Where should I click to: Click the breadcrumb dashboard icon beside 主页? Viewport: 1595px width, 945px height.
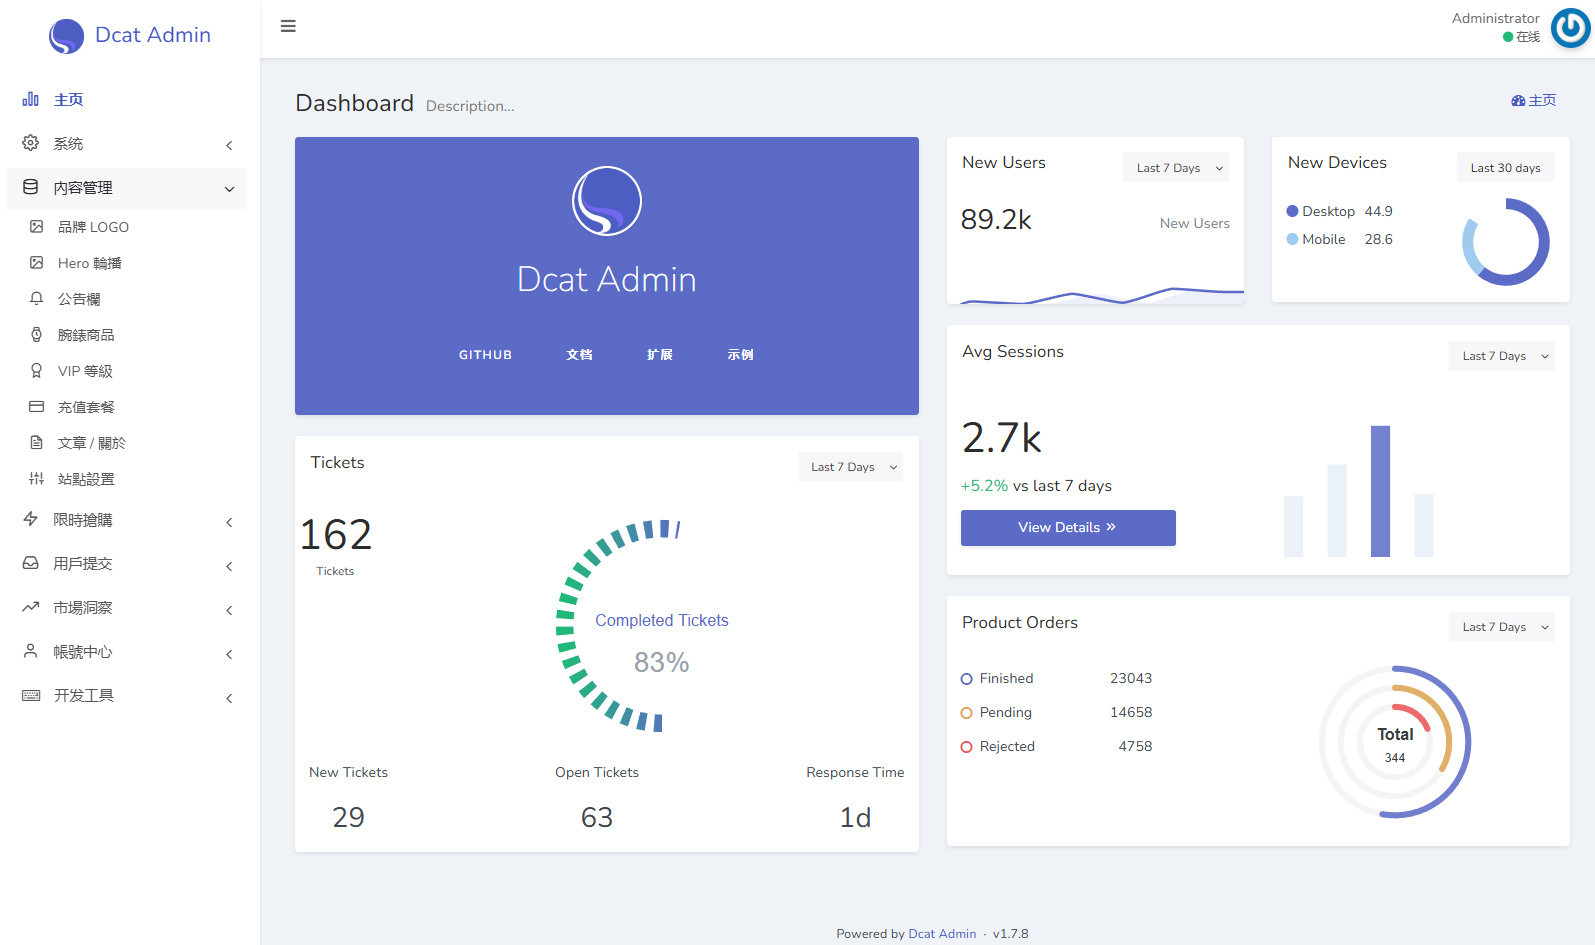click(x=1518, y=101)
